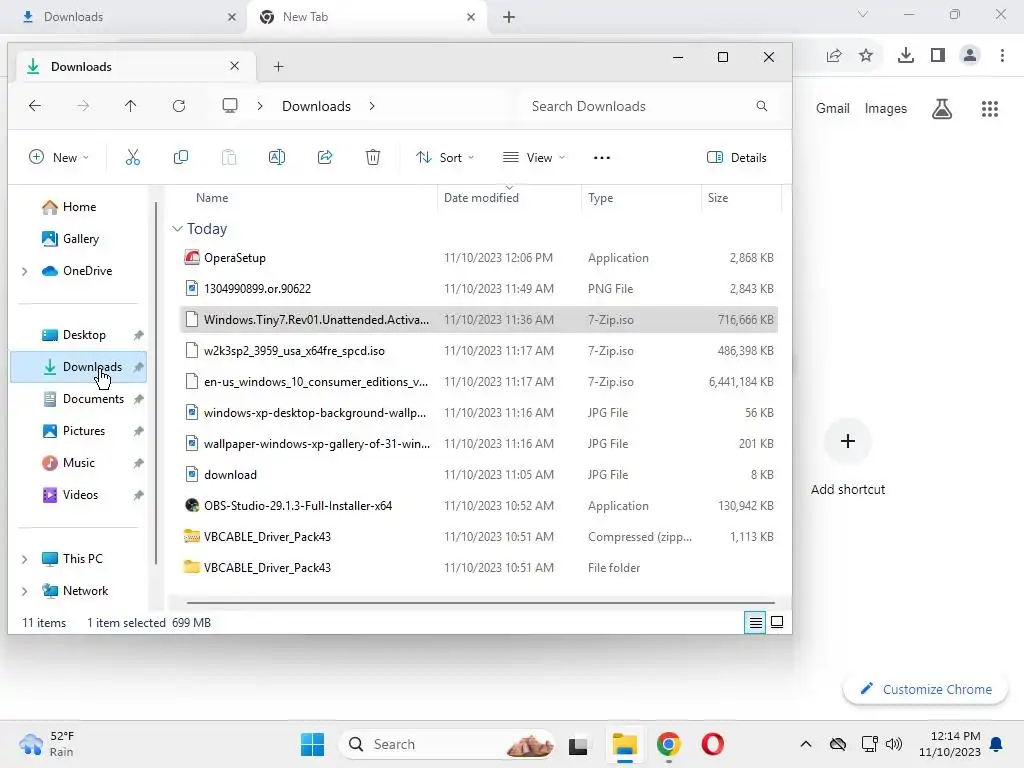Viewport: 1024px width, 768px height.
Task: Open Videos in the navigation pane
Action: click(80, 495)
